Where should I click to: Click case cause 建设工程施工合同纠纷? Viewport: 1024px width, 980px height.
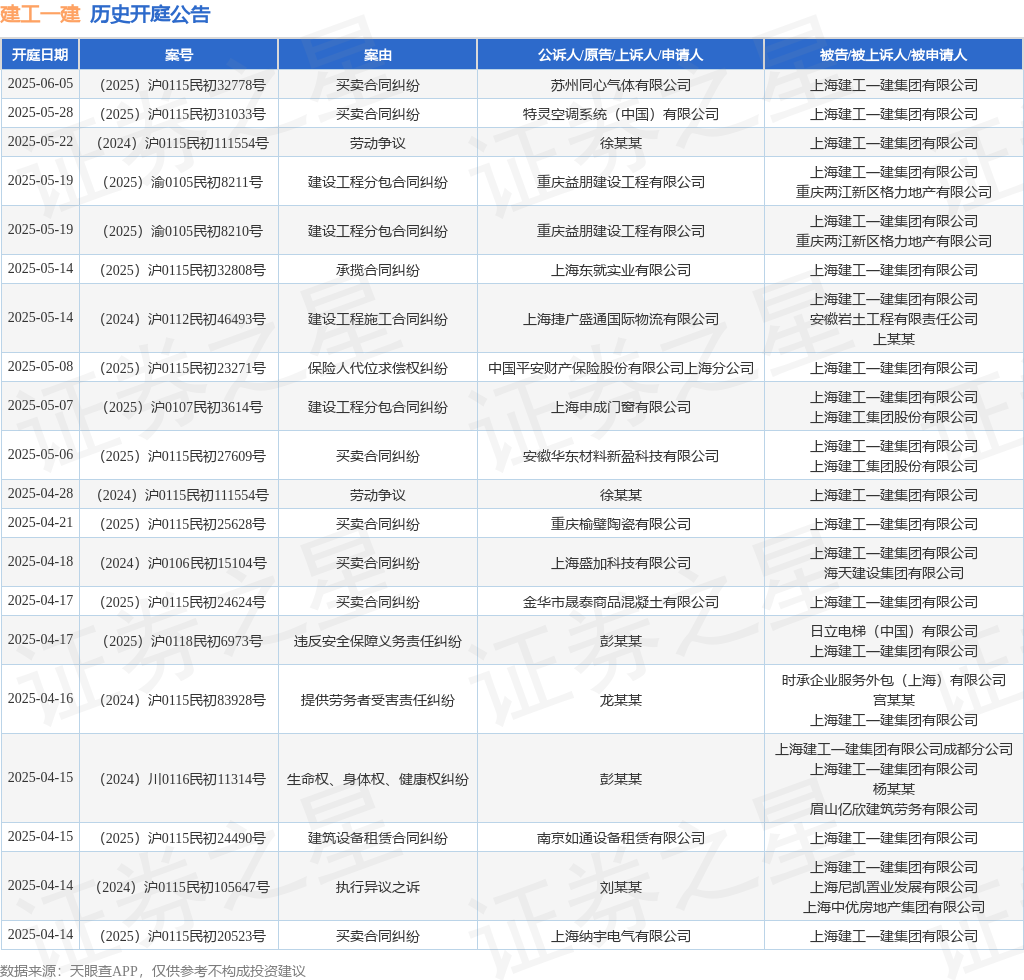tap(377, 319)
